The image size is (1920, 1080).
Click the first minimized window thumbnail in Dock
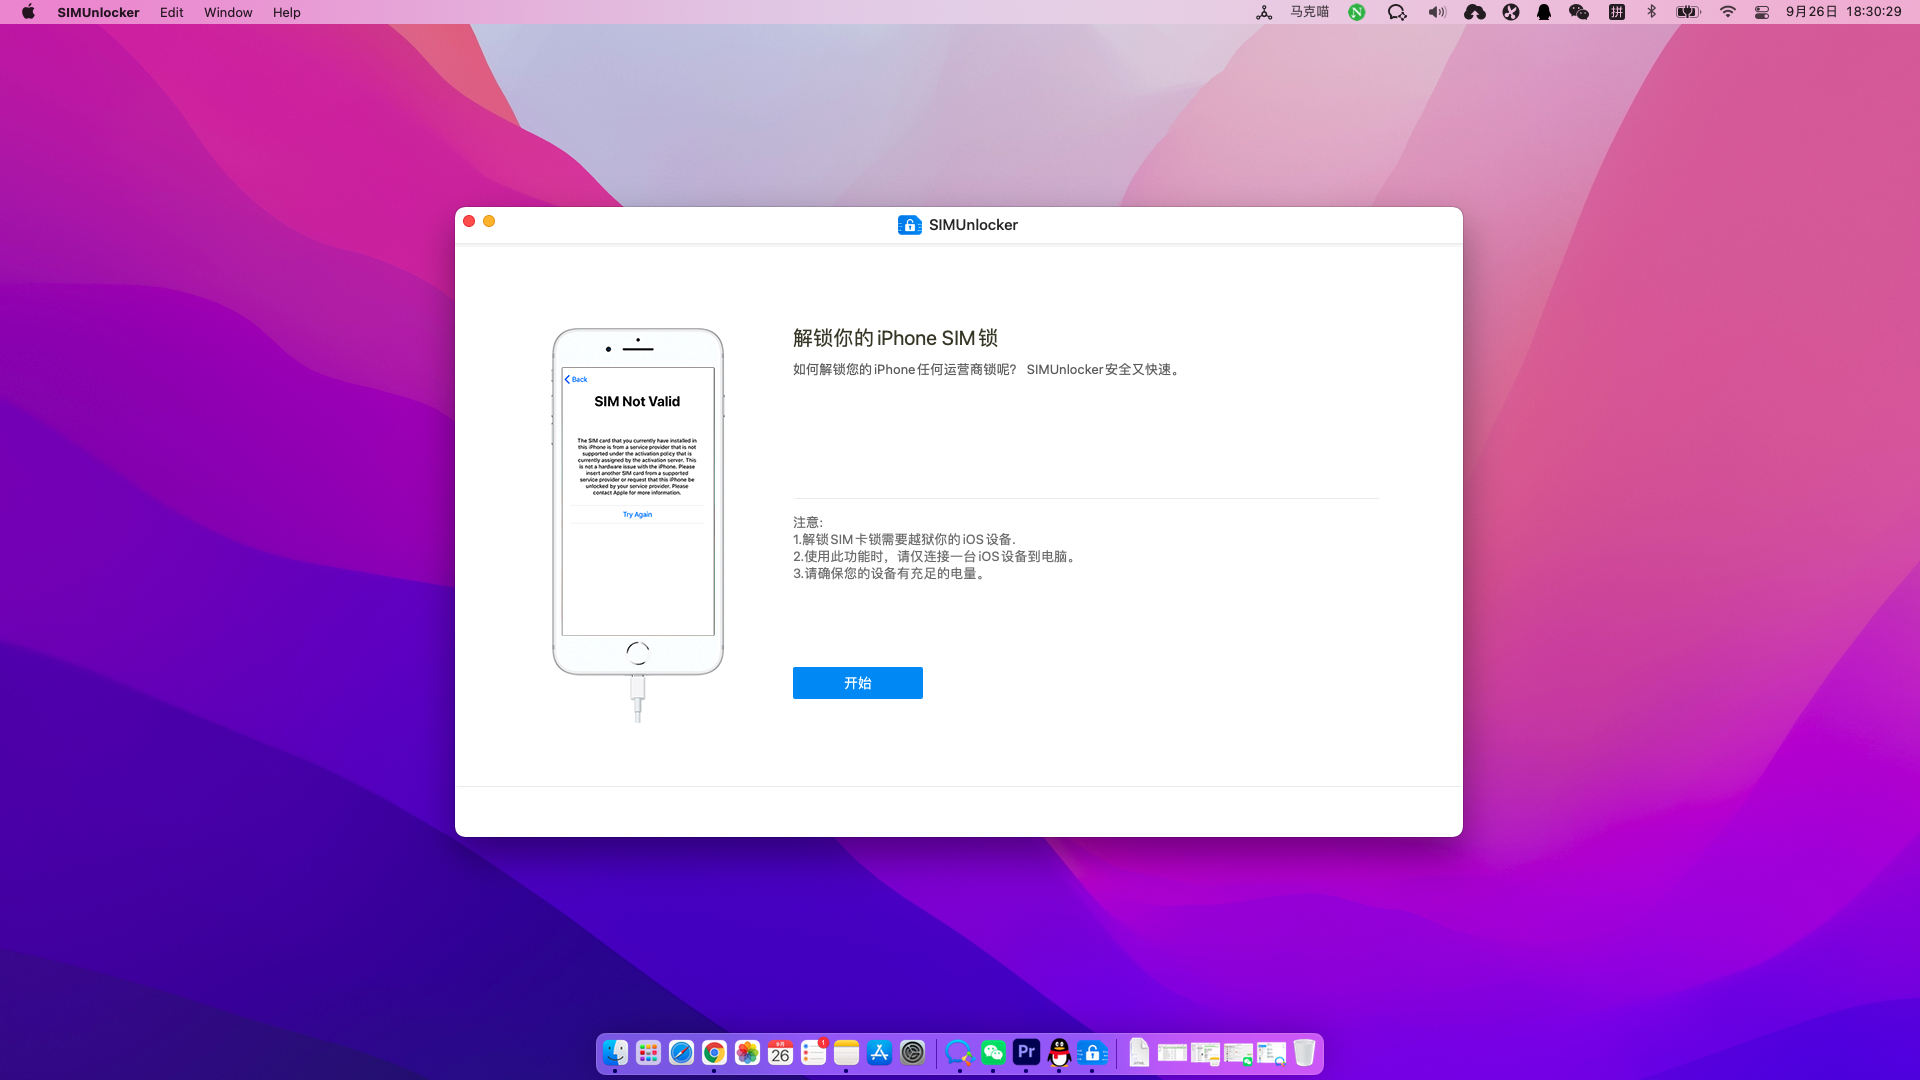coord(1172,1052)
